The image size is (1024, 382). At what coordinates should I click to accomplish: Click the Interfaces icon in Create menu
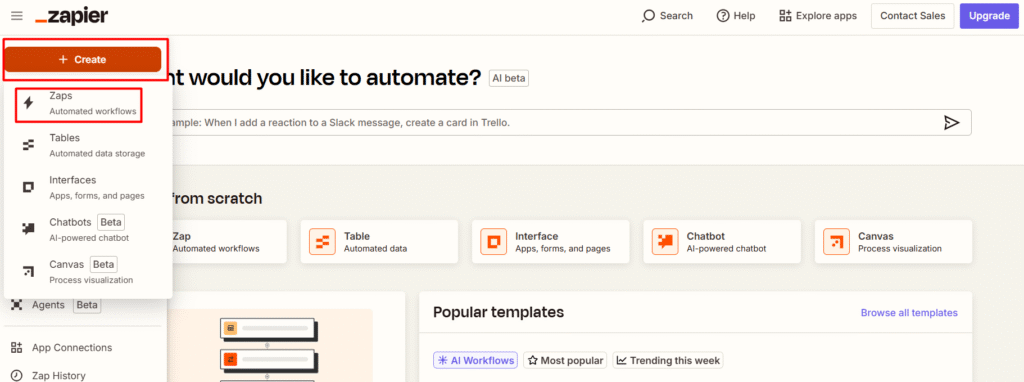28,187
